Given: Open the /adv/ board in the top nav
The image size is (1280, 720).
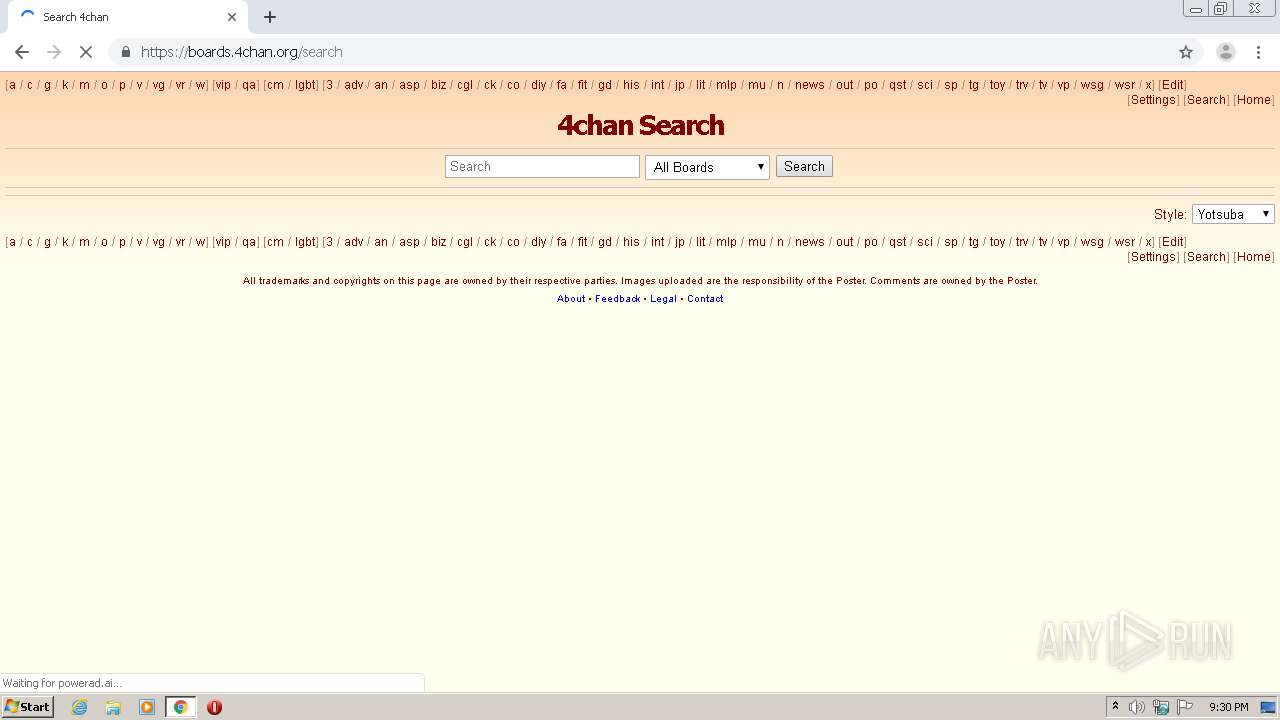Looking at the screenshot, I should [354, 85].
